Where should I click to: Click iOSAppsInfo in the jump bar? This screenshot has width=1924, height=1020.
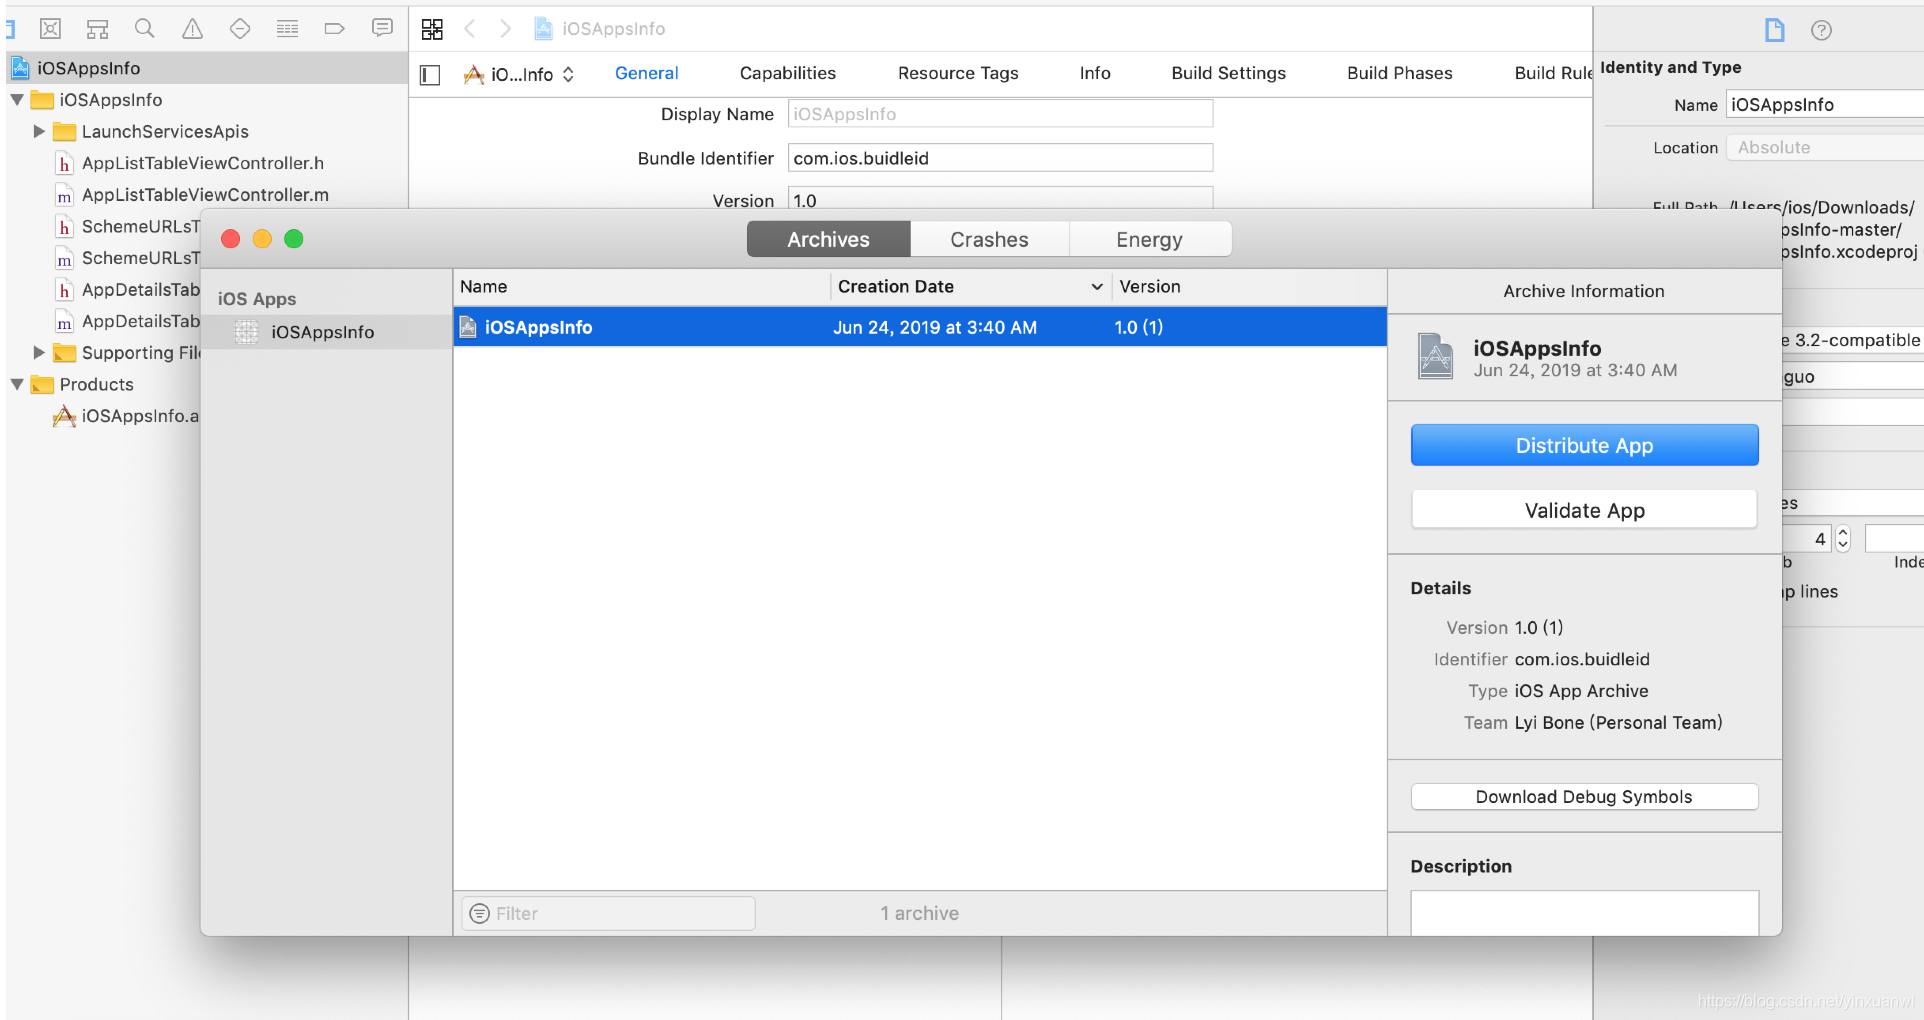click(x=613, y=29)
